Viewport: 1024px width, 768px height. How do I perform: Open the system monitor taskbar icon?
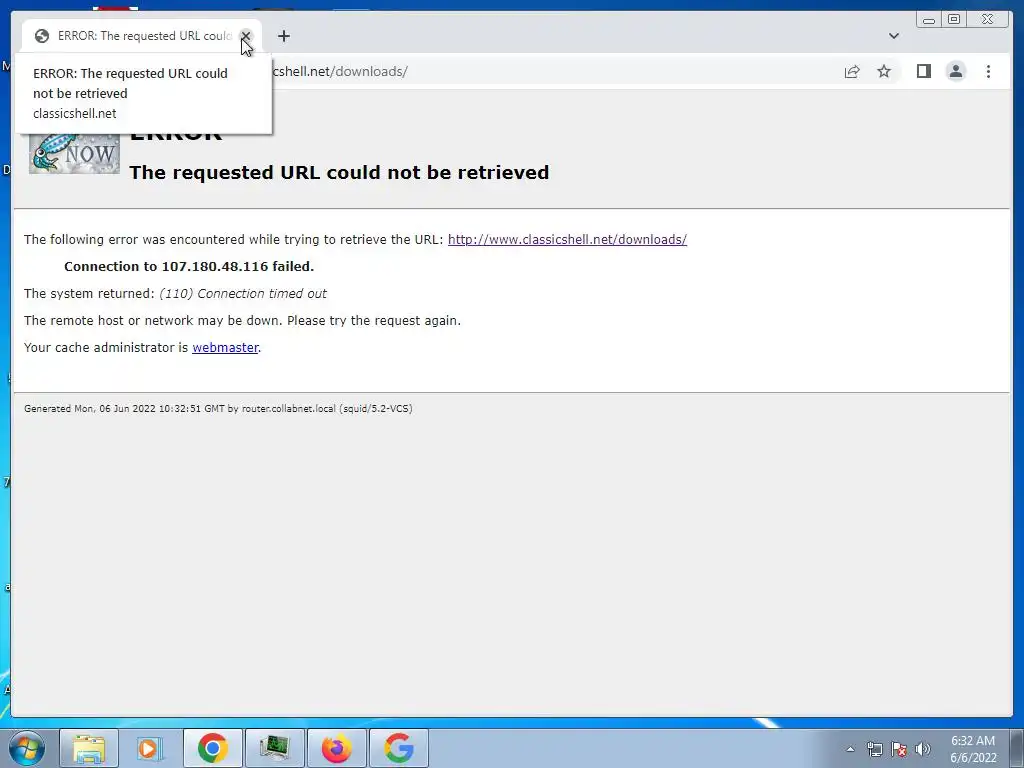(x=275, y=748)
